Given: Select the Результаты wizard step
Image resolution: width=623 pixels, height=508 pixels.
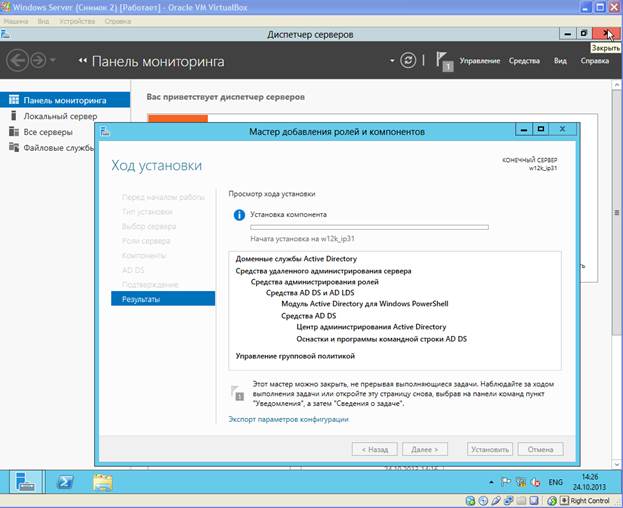Looking at the screenshot, I should click(x=163, y=299).
